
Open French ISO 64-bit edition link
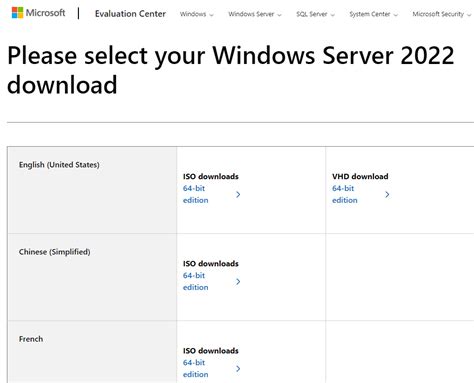pos(196,368)
